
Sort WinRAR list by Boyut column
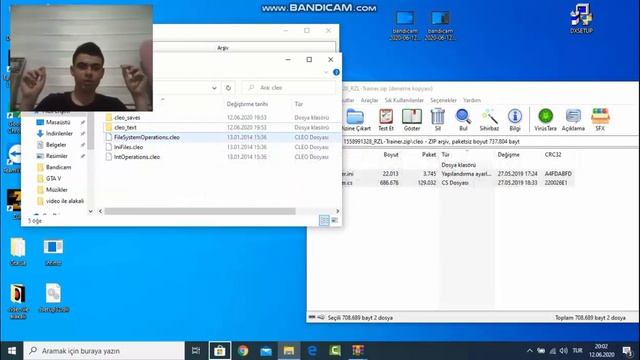tap(391, 155)
